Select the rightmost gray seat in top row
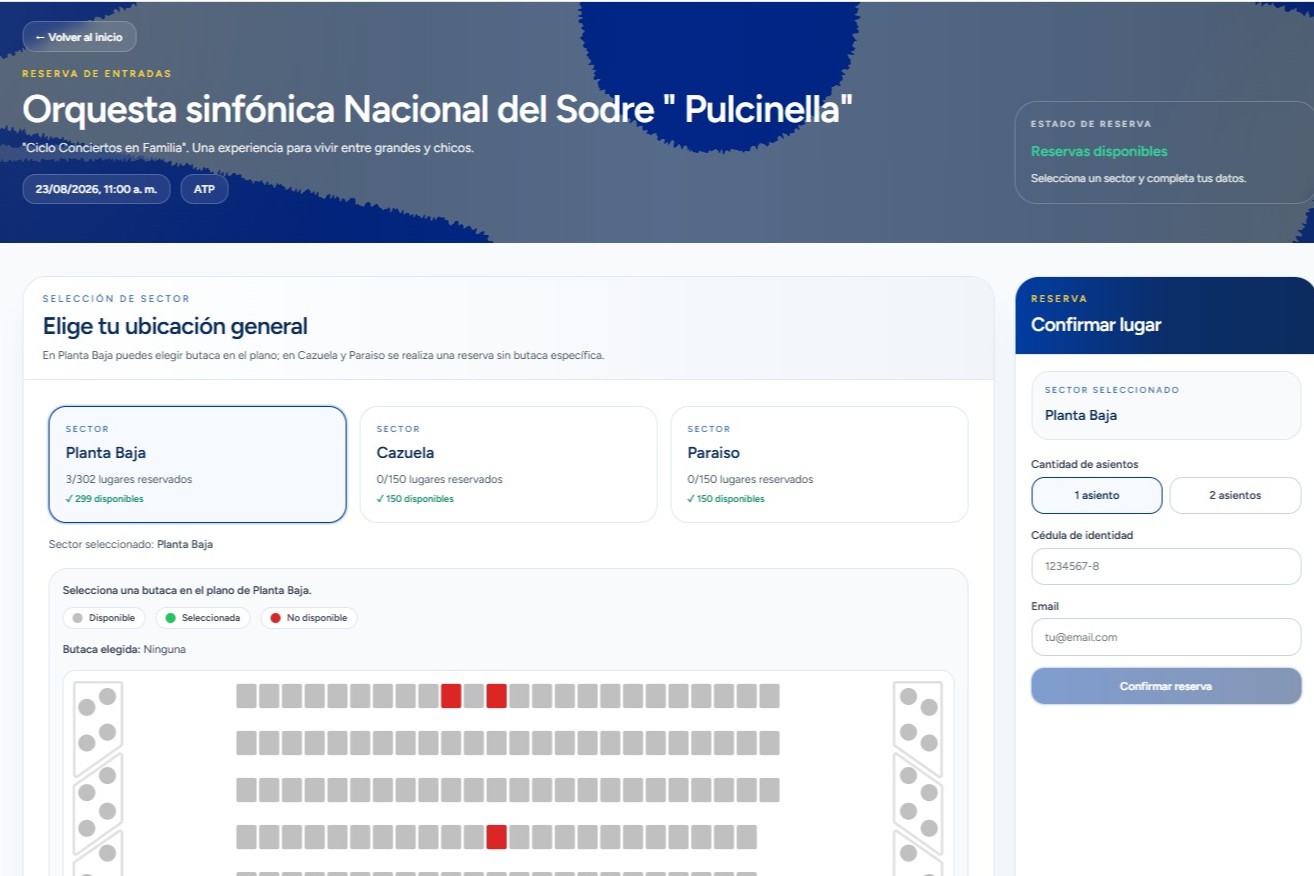 point(769,696)
